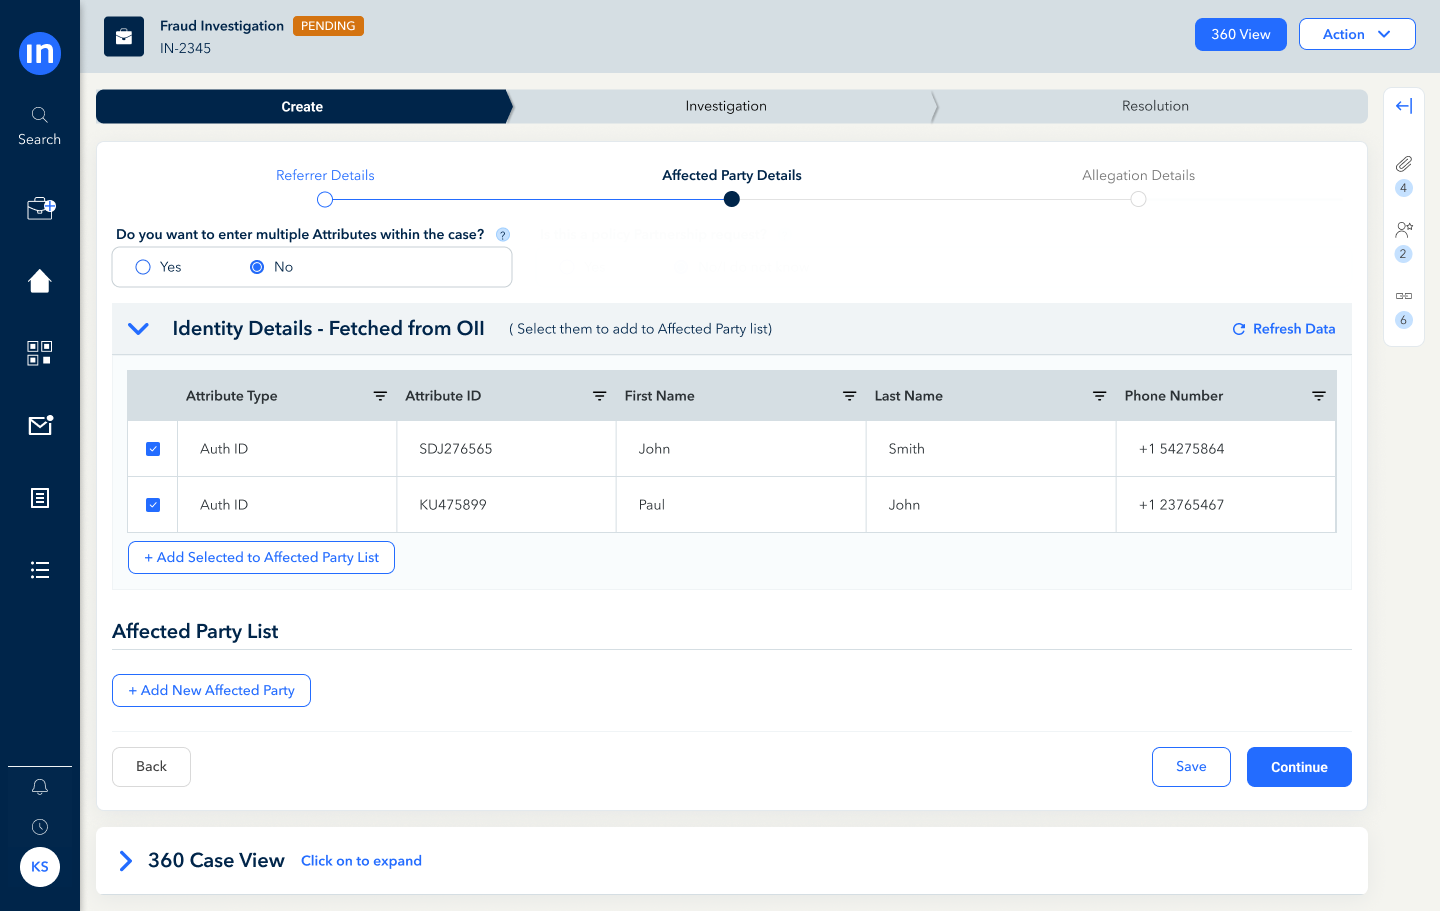Open the Action dropdown menu

pyautogui.click(x=1356, y=34)
